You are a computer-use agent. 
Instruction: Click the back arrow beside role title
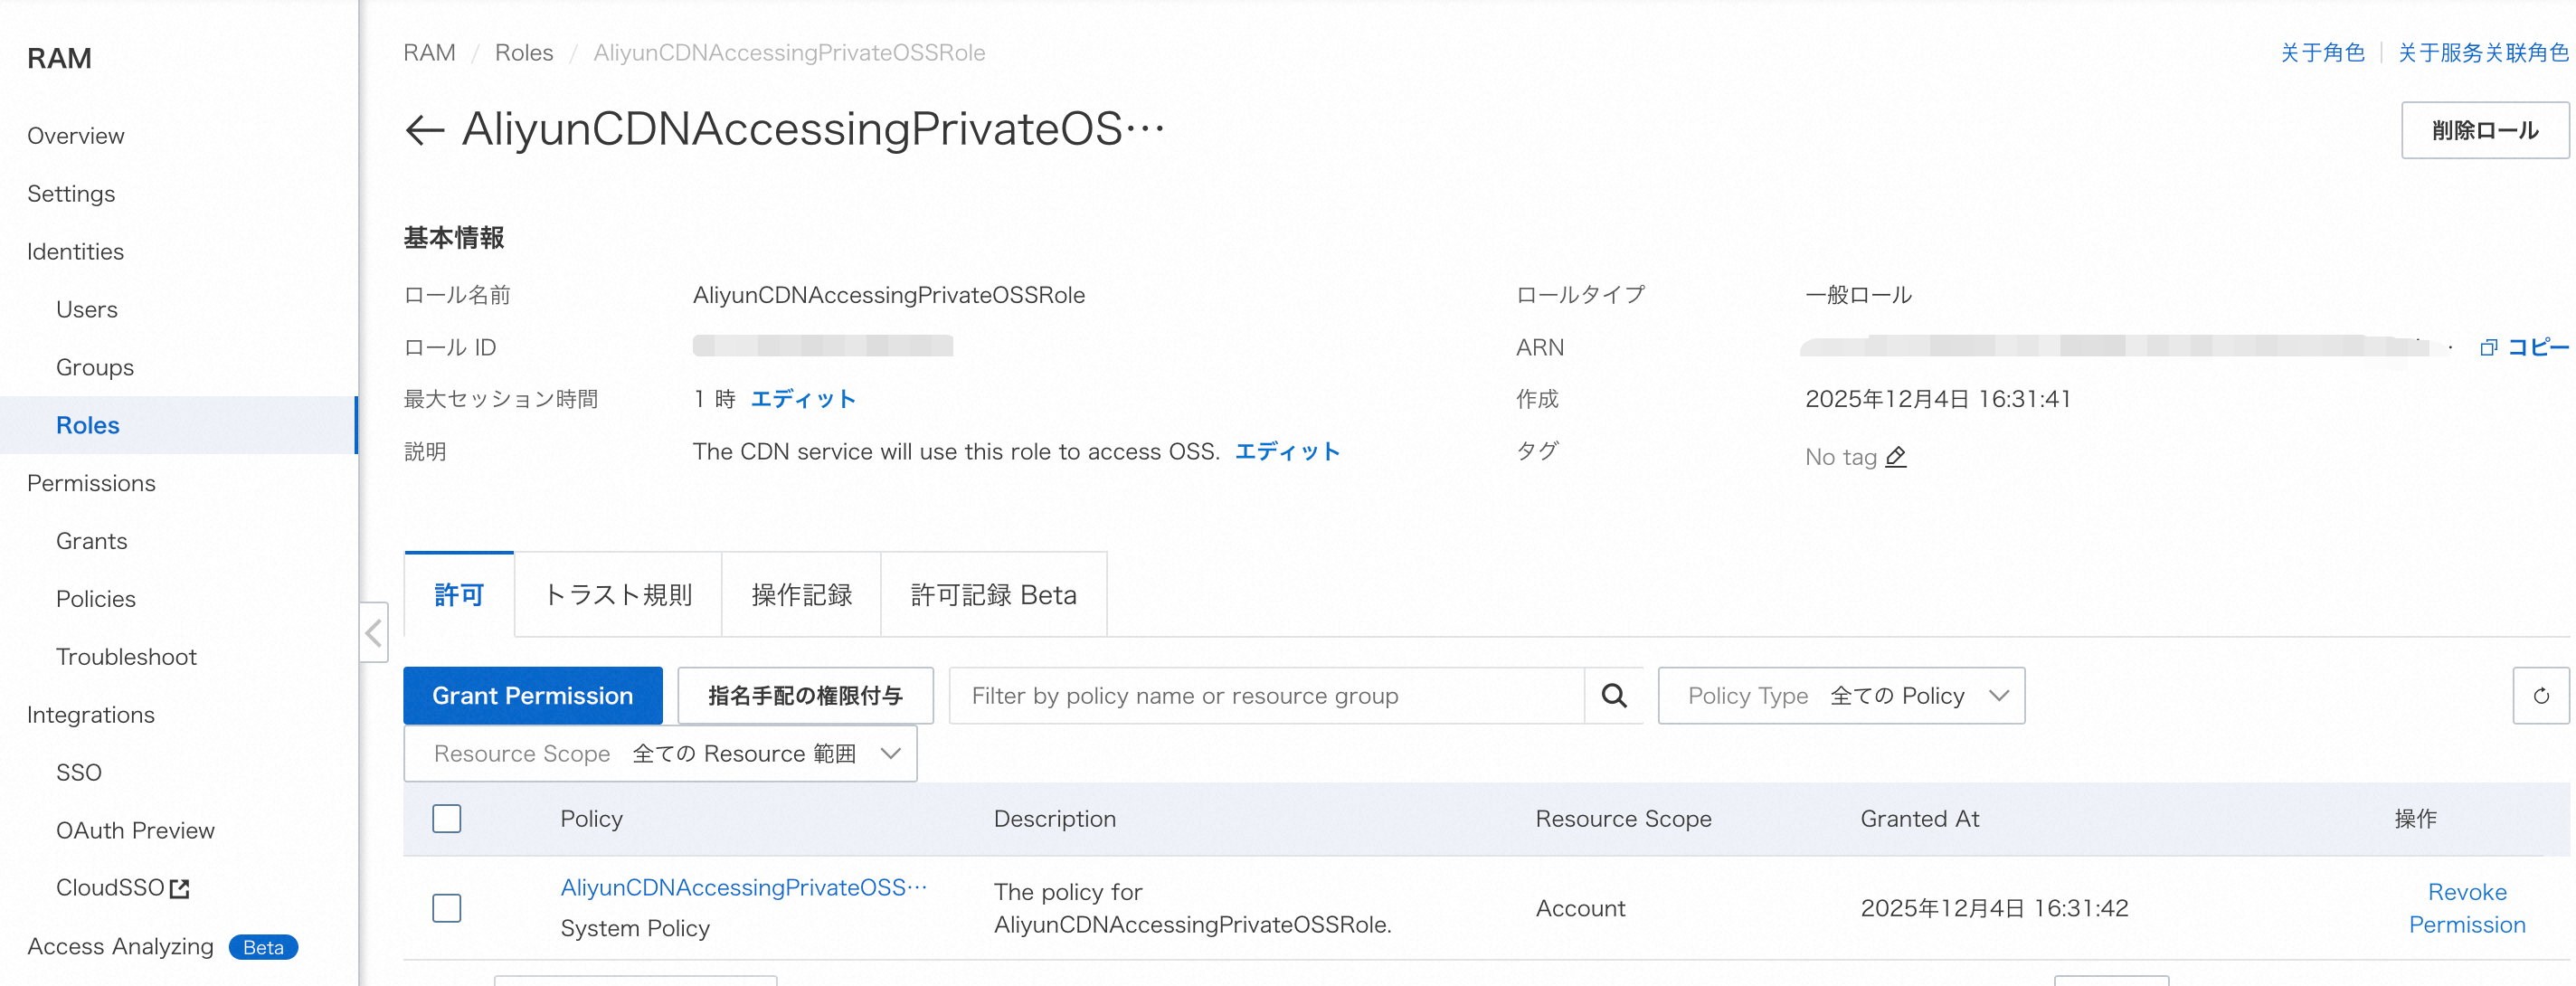click(x=424, y=130)
